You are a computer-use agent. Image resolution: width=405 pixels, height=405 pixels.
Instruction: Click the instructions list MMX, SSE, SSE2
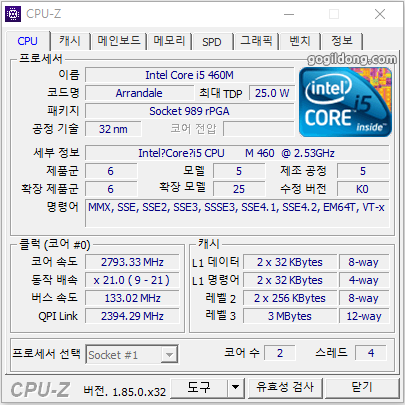237,213
